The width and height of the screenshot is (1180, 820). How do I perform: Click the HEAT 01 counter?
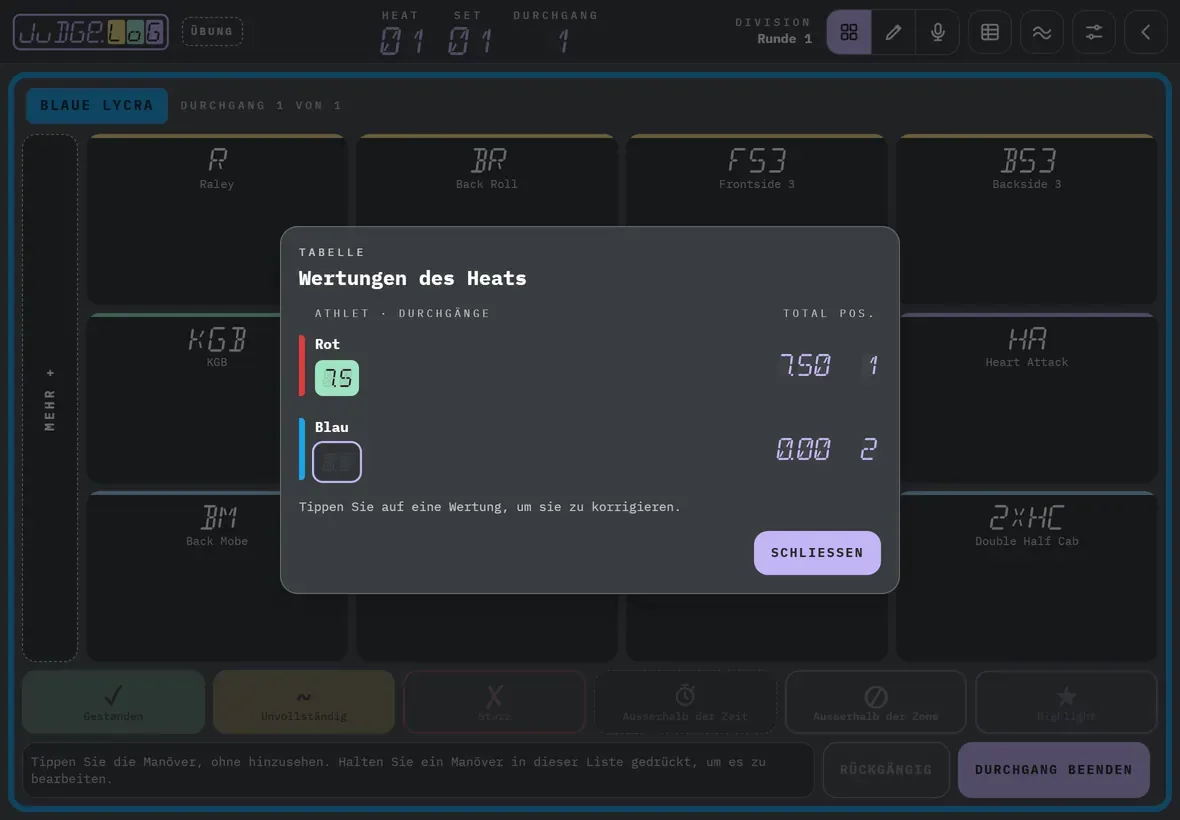(x=400, y=33)
